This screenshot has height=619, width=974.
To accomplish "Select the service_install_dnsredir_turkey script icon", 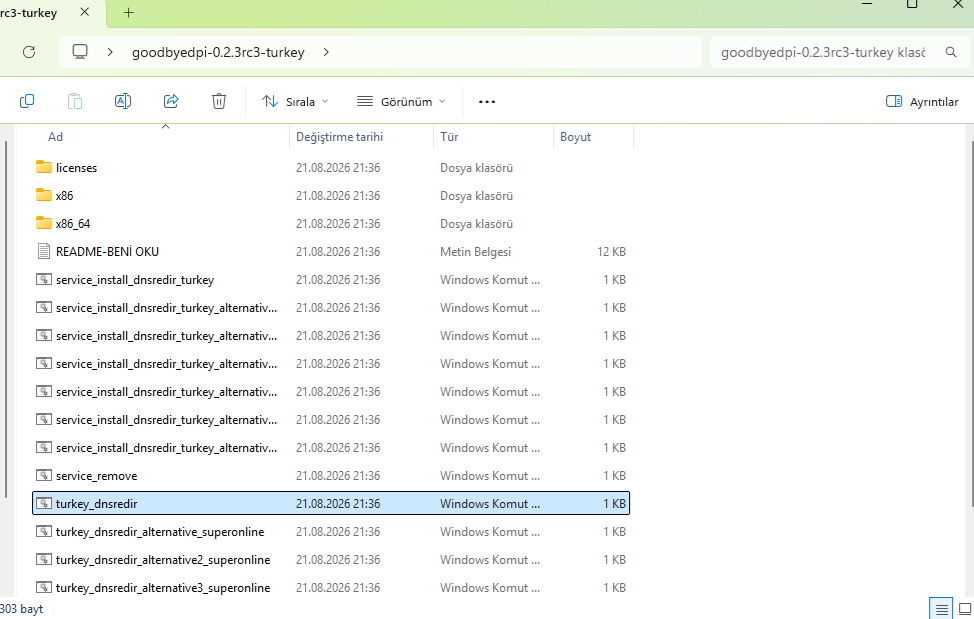I will (43, 279).
